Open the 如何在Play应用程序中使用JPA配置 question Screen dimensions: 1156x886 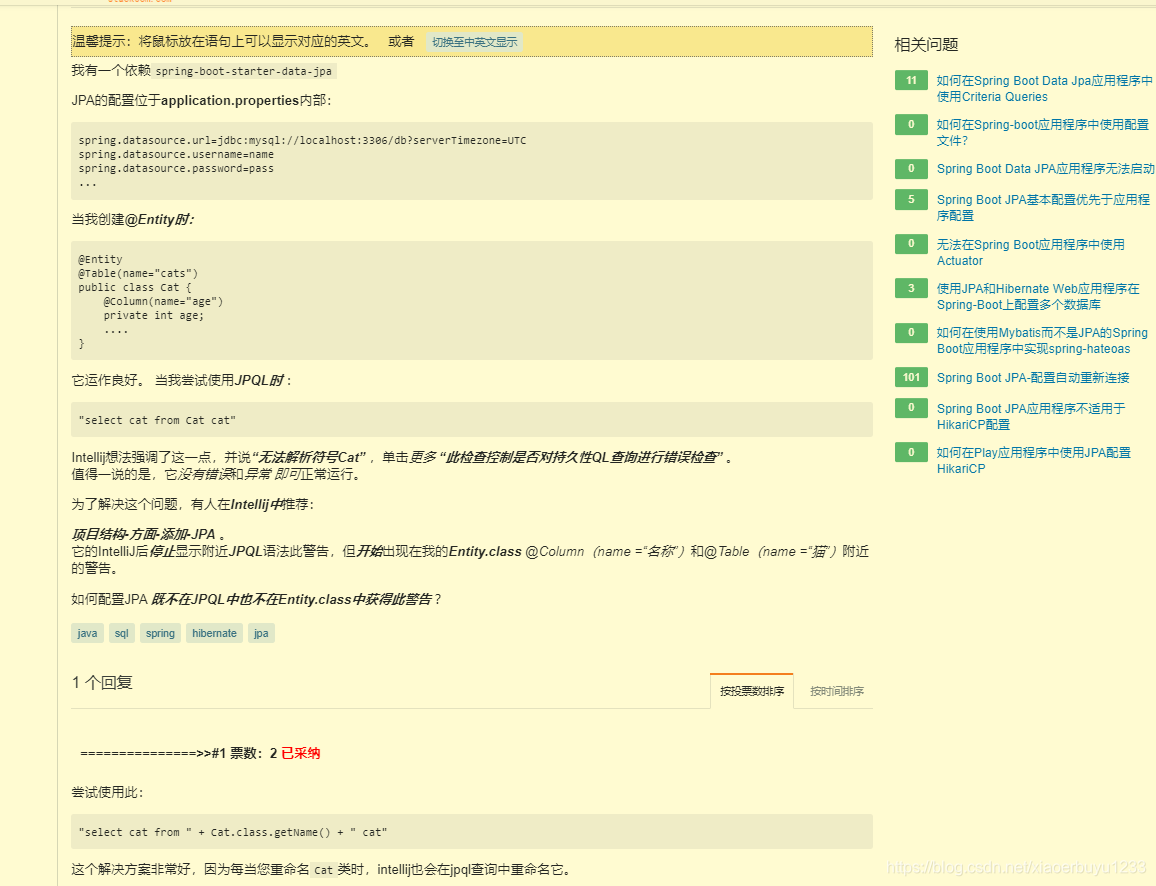tap(1034, 460)
